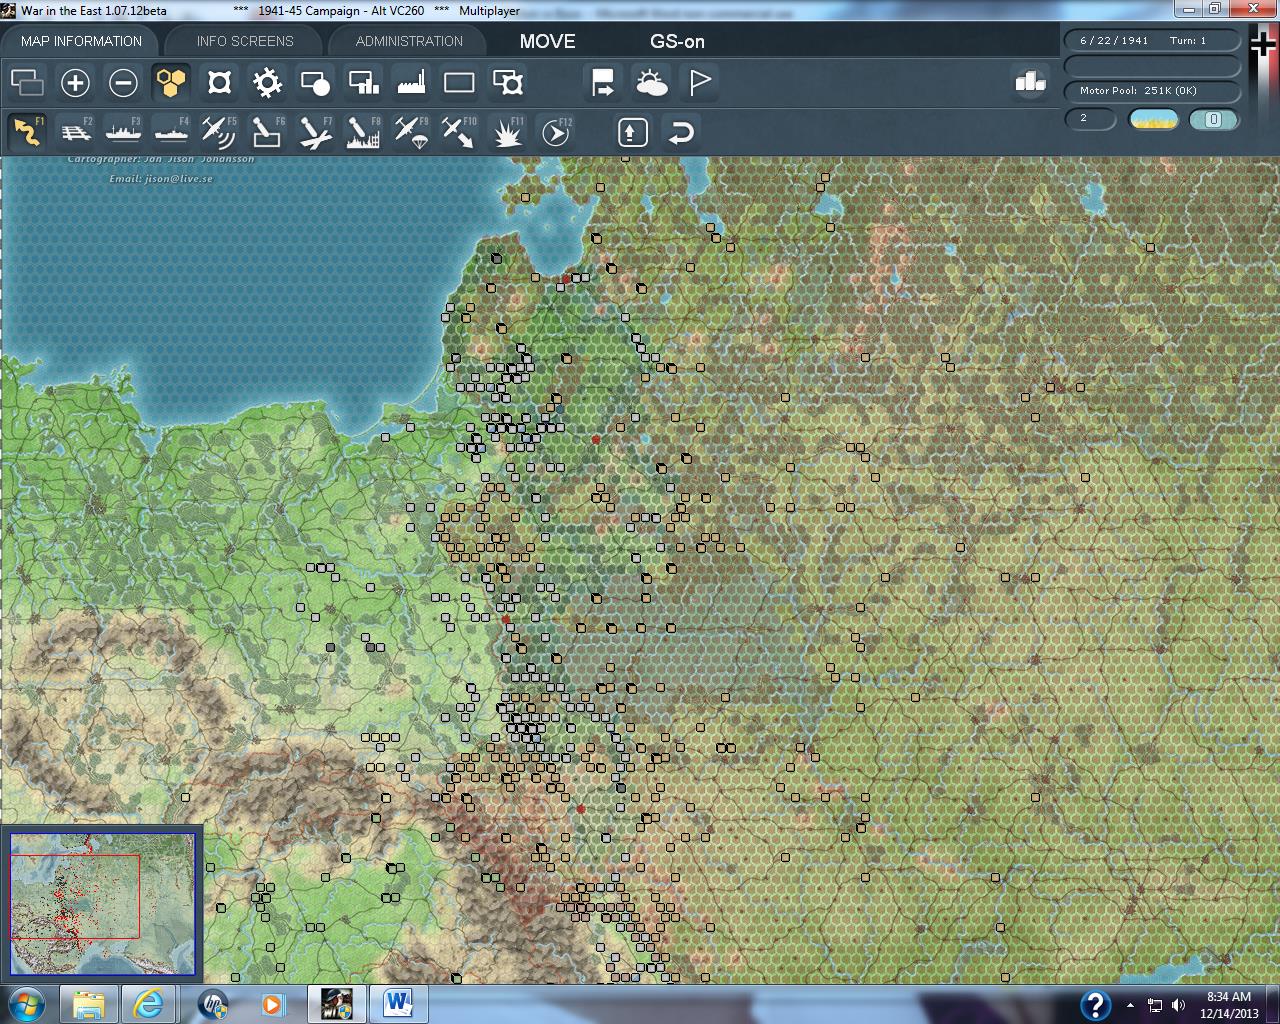Zoom out the map with minus icon
The height and width of the screenshot is (1024, 1280).
[123, 82]
